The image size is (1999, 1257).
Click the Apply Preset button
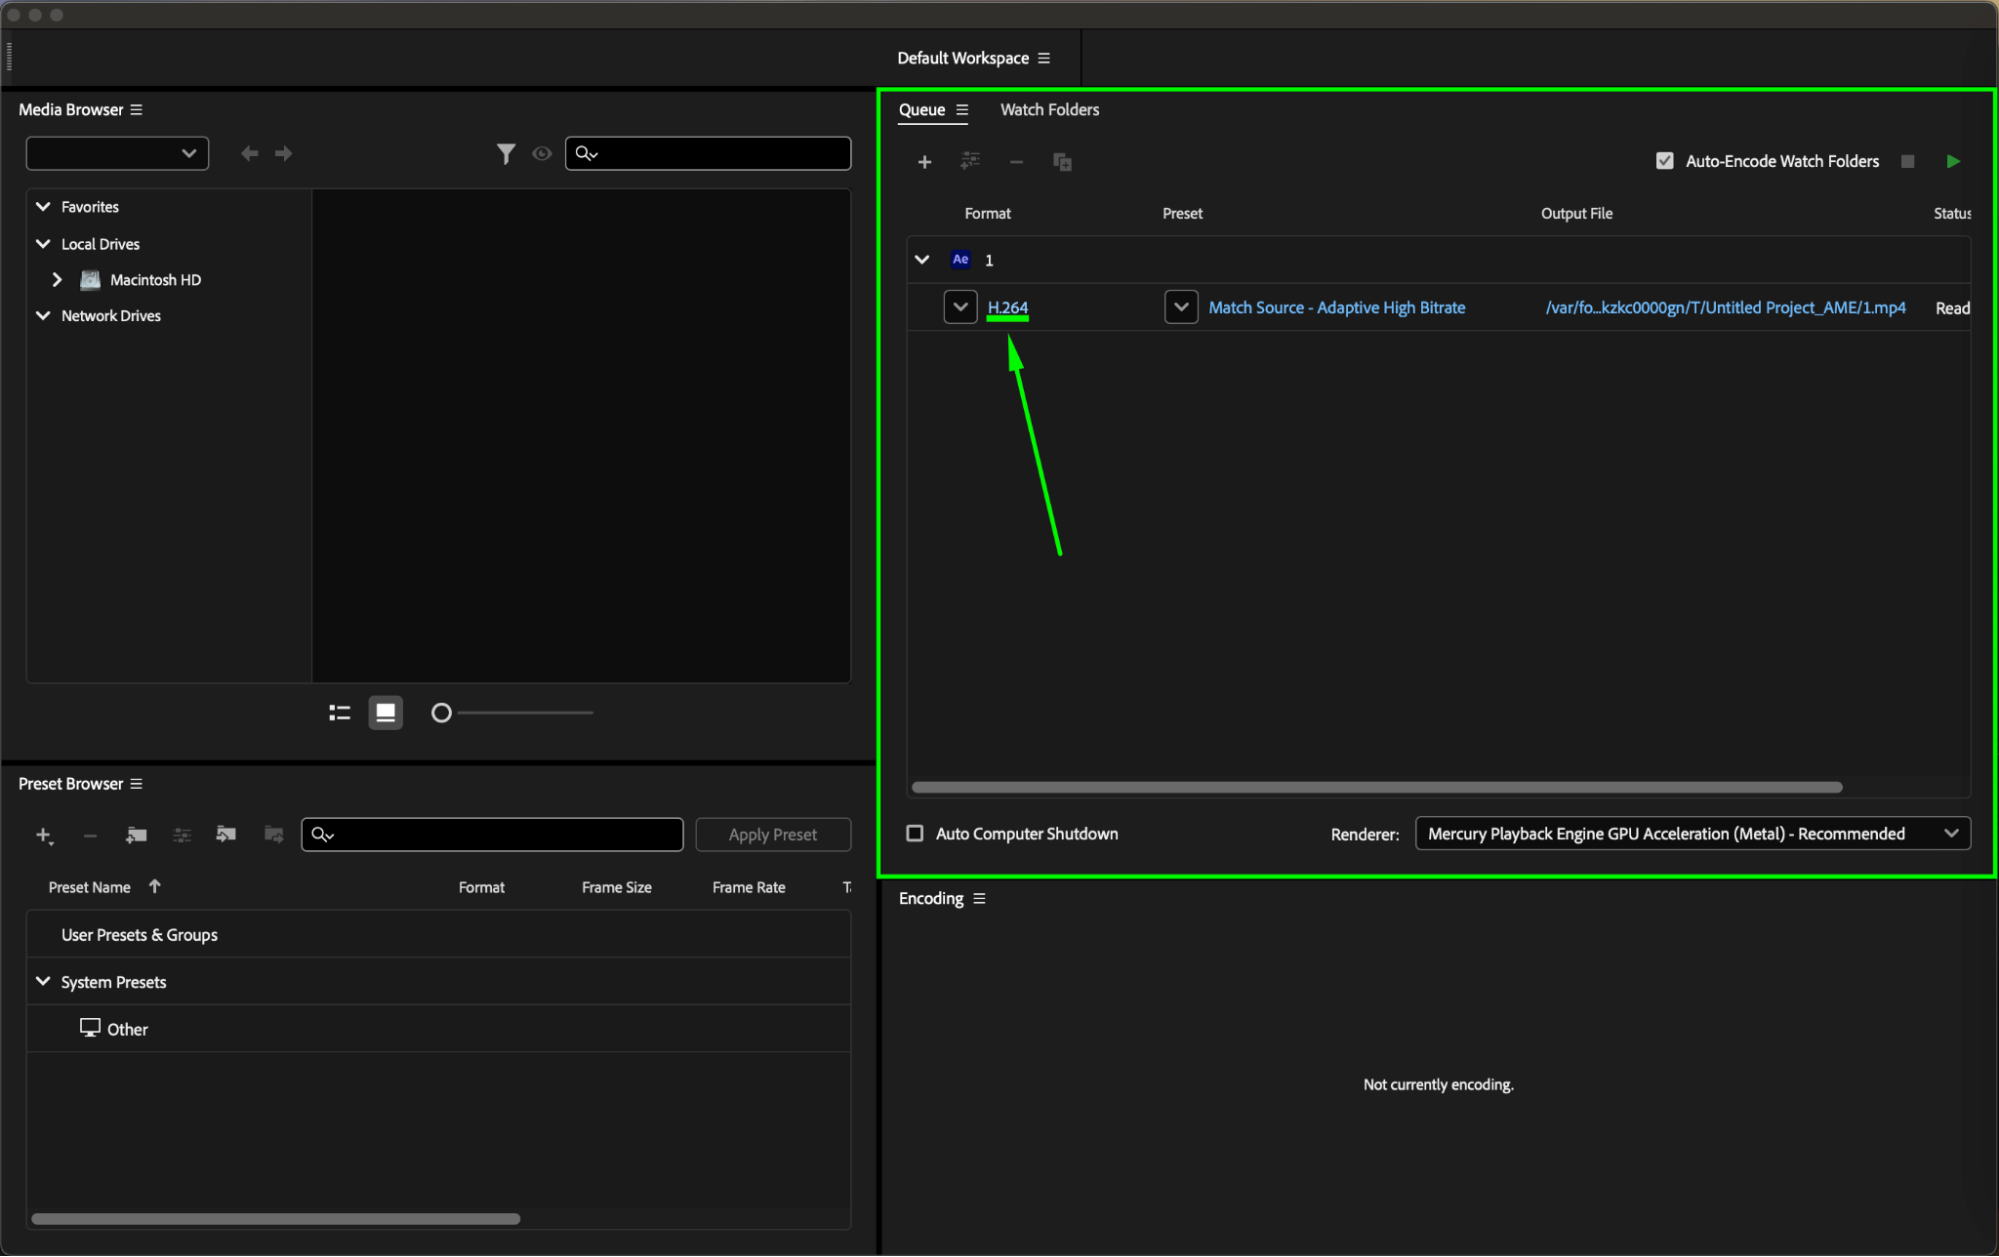(x=772, y=834)
